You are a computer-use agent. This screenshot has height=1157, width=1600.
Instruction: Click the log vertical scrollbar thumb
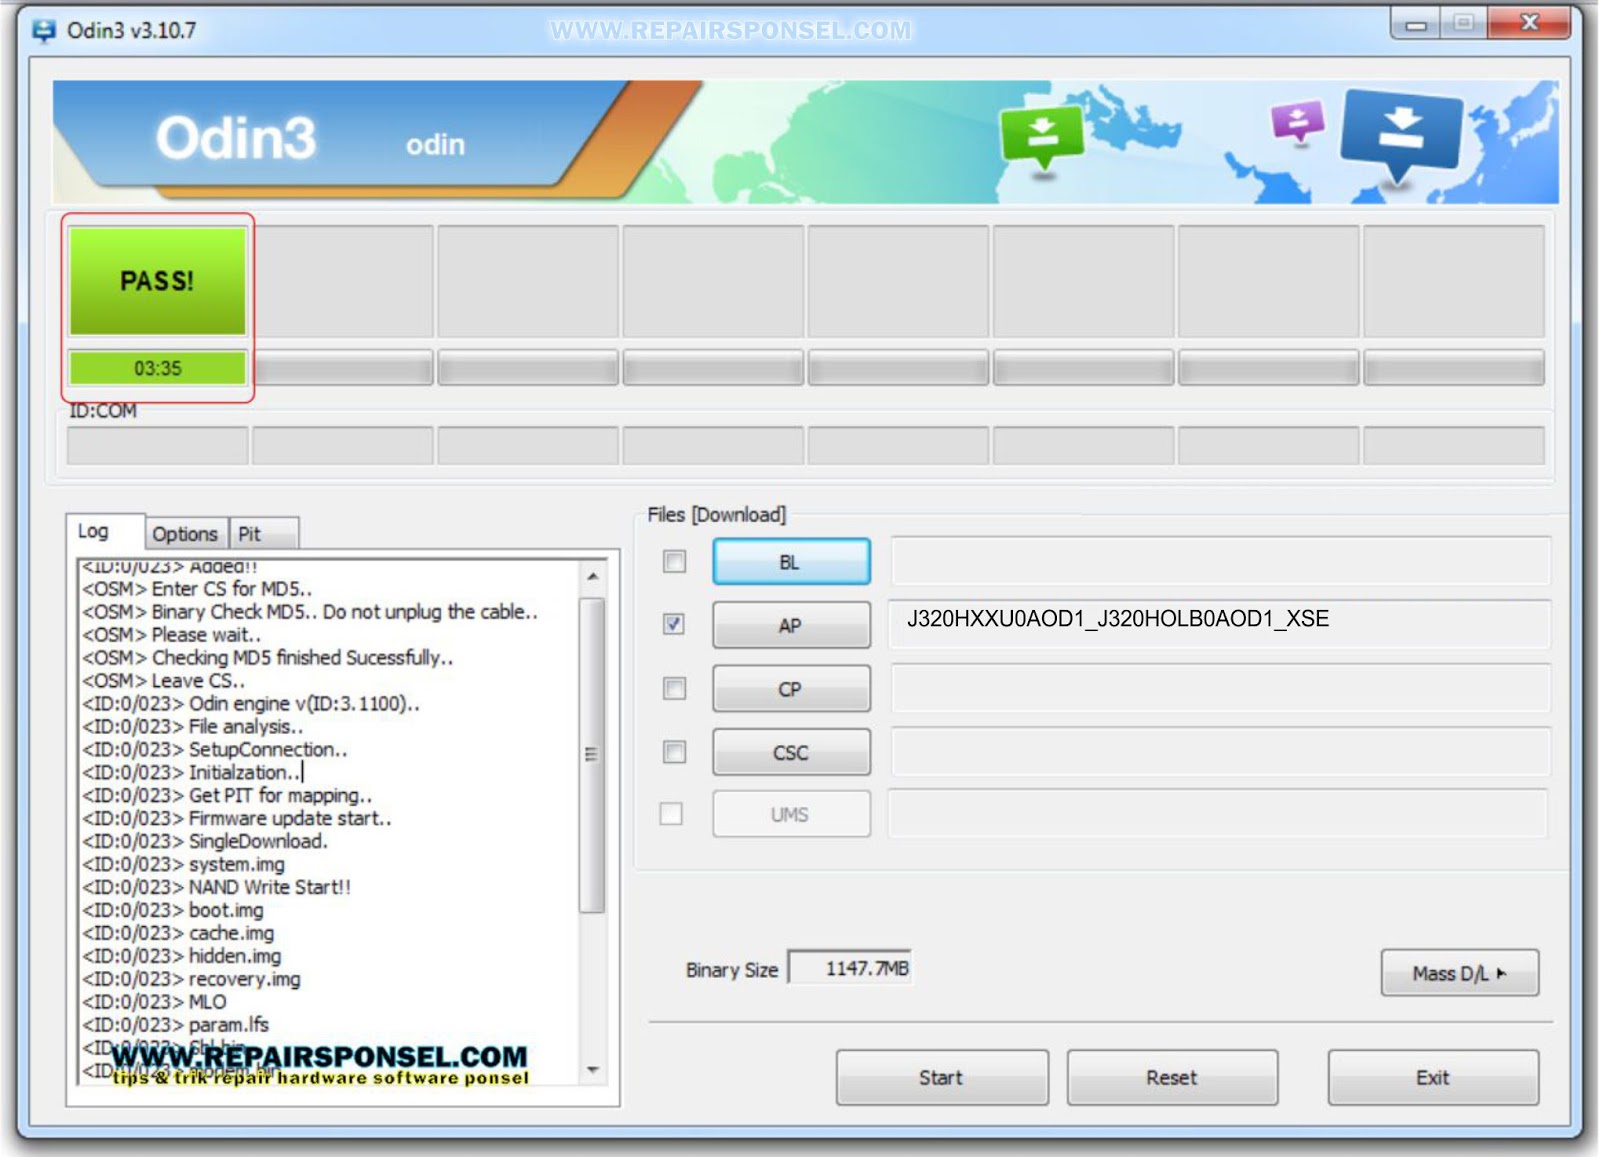[x=593, y=754]
